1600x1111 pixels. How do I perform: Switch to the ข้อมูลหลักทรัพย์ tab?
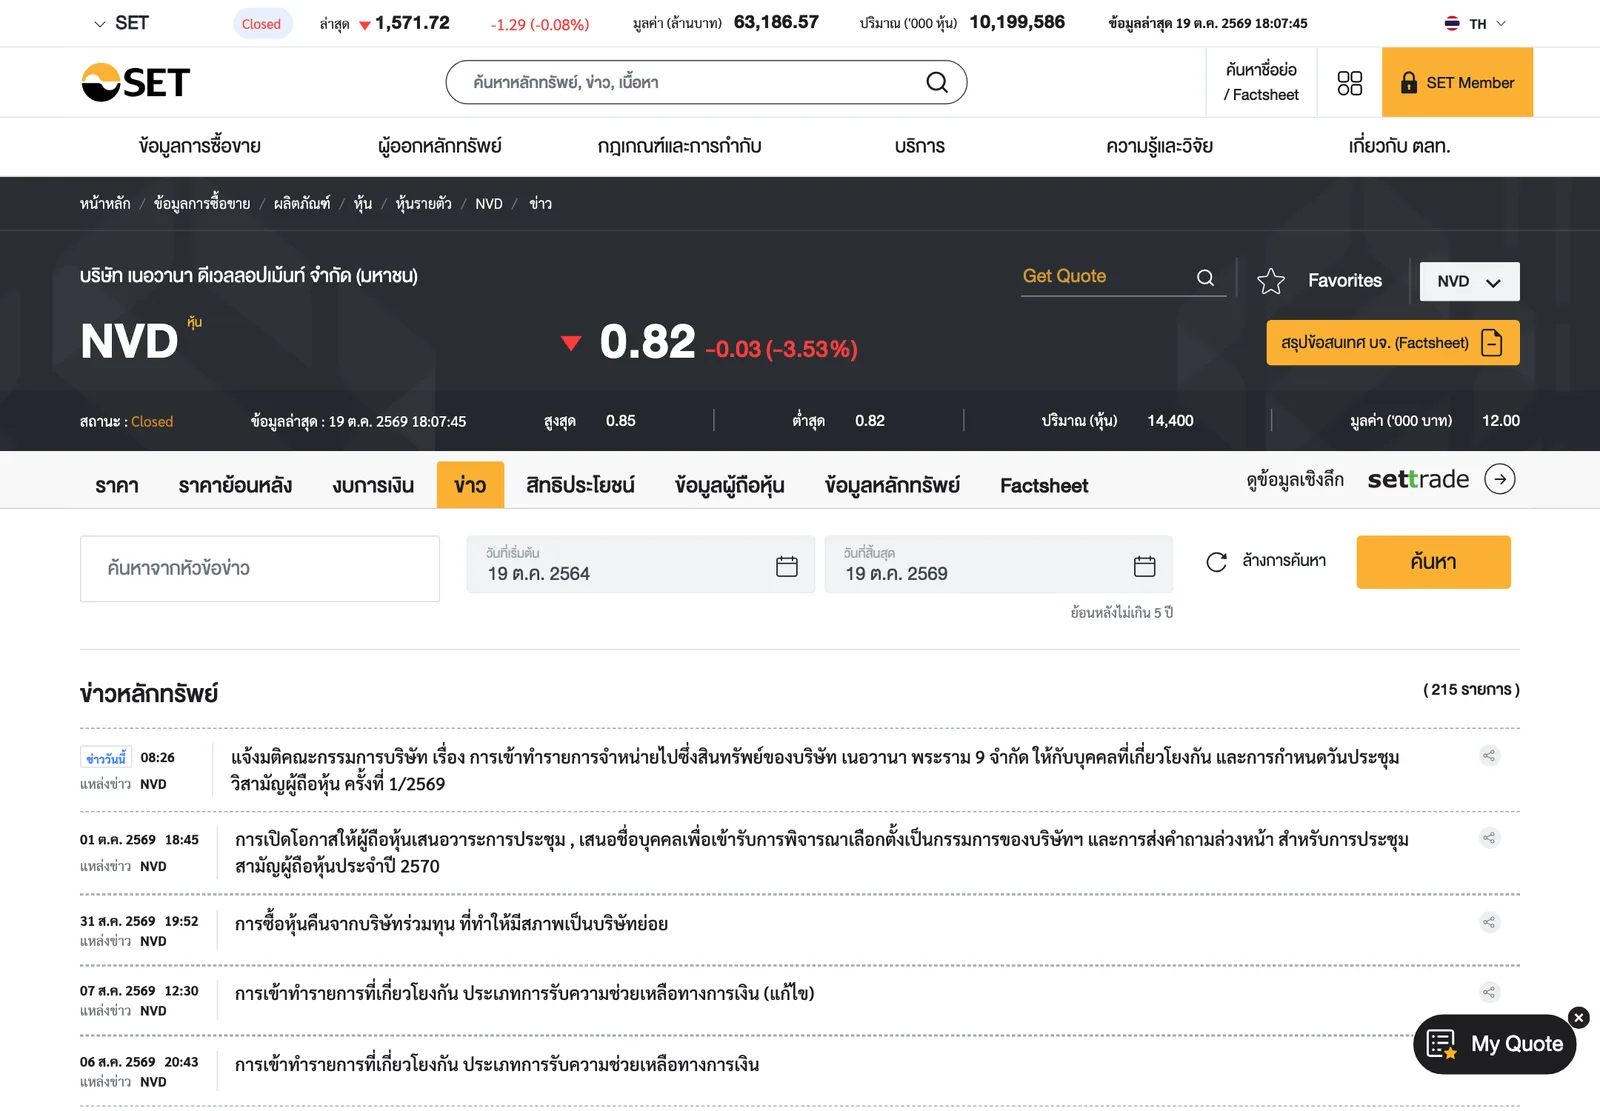892,485
